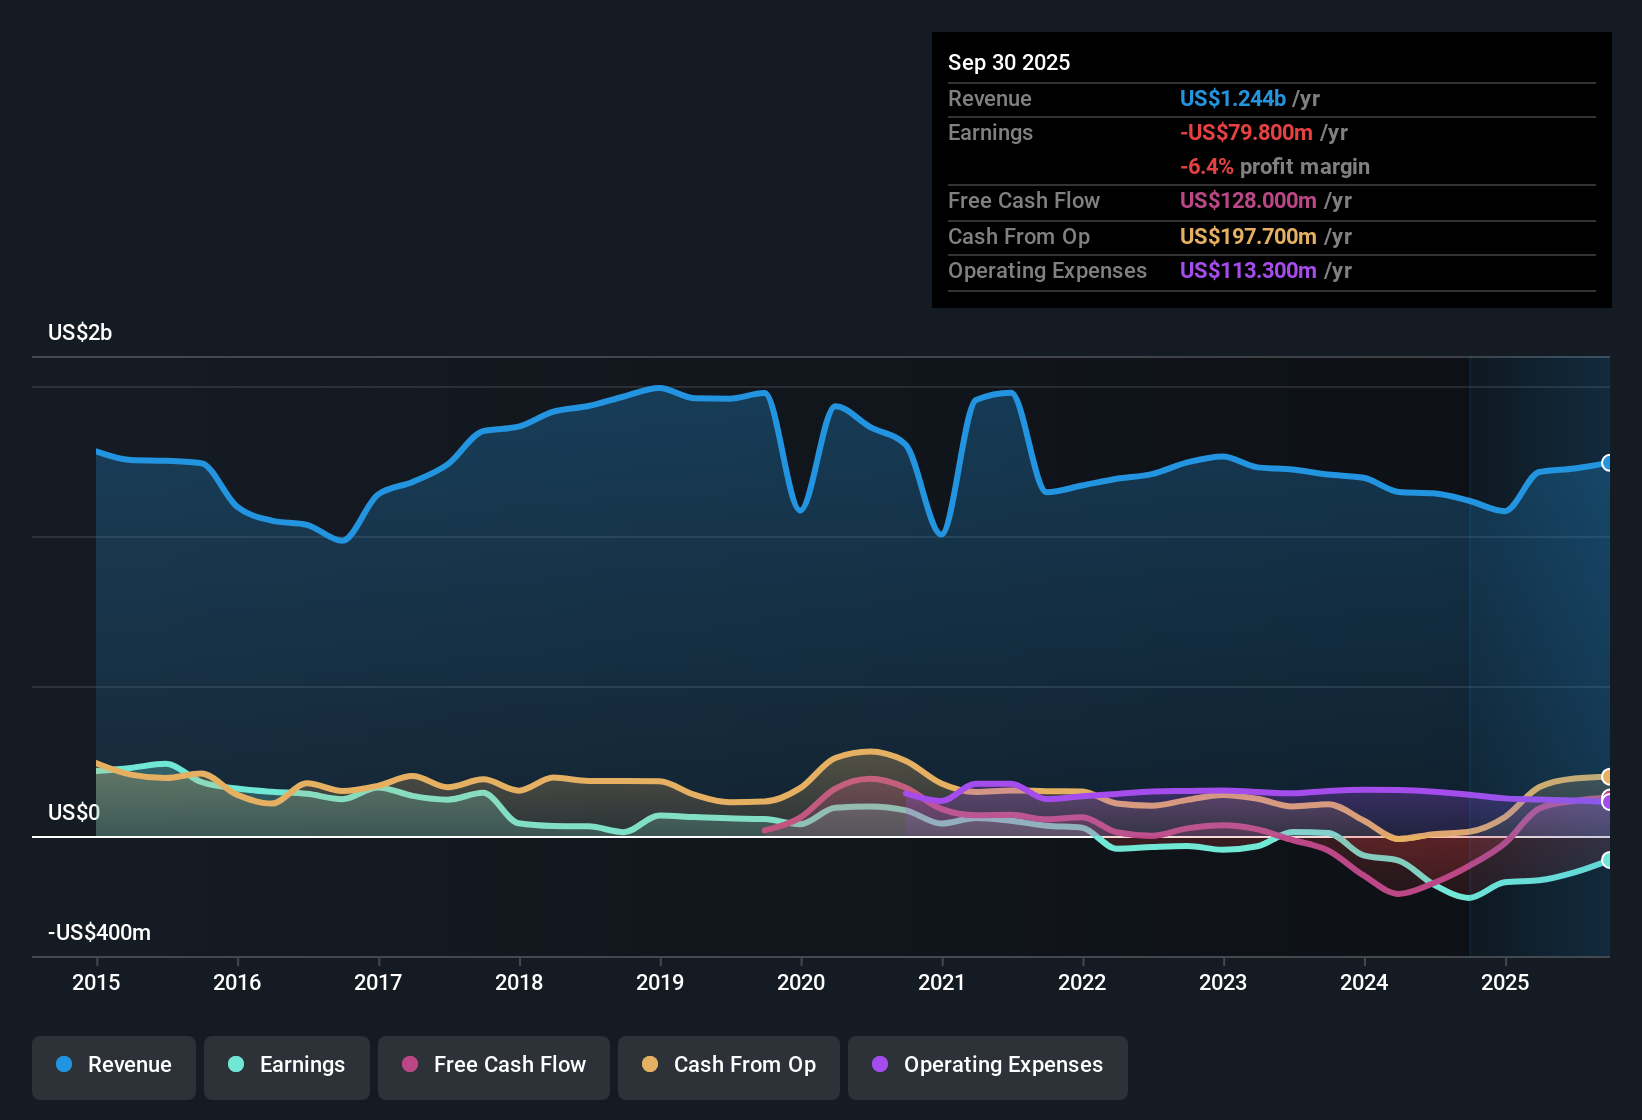Click the Revenue endpoint marker on the chart
Screen dimensions: 1642x1120
1608,463
